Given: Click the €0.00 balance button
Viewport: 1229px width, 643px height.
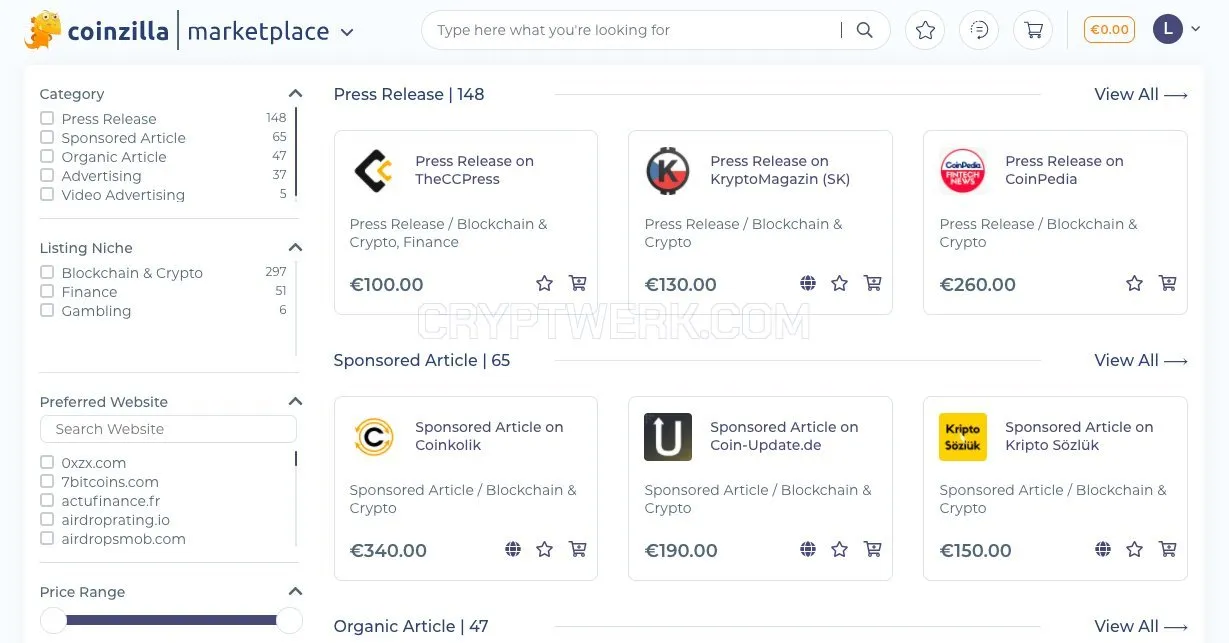Looking at the screenshot, I should 1109,29.
